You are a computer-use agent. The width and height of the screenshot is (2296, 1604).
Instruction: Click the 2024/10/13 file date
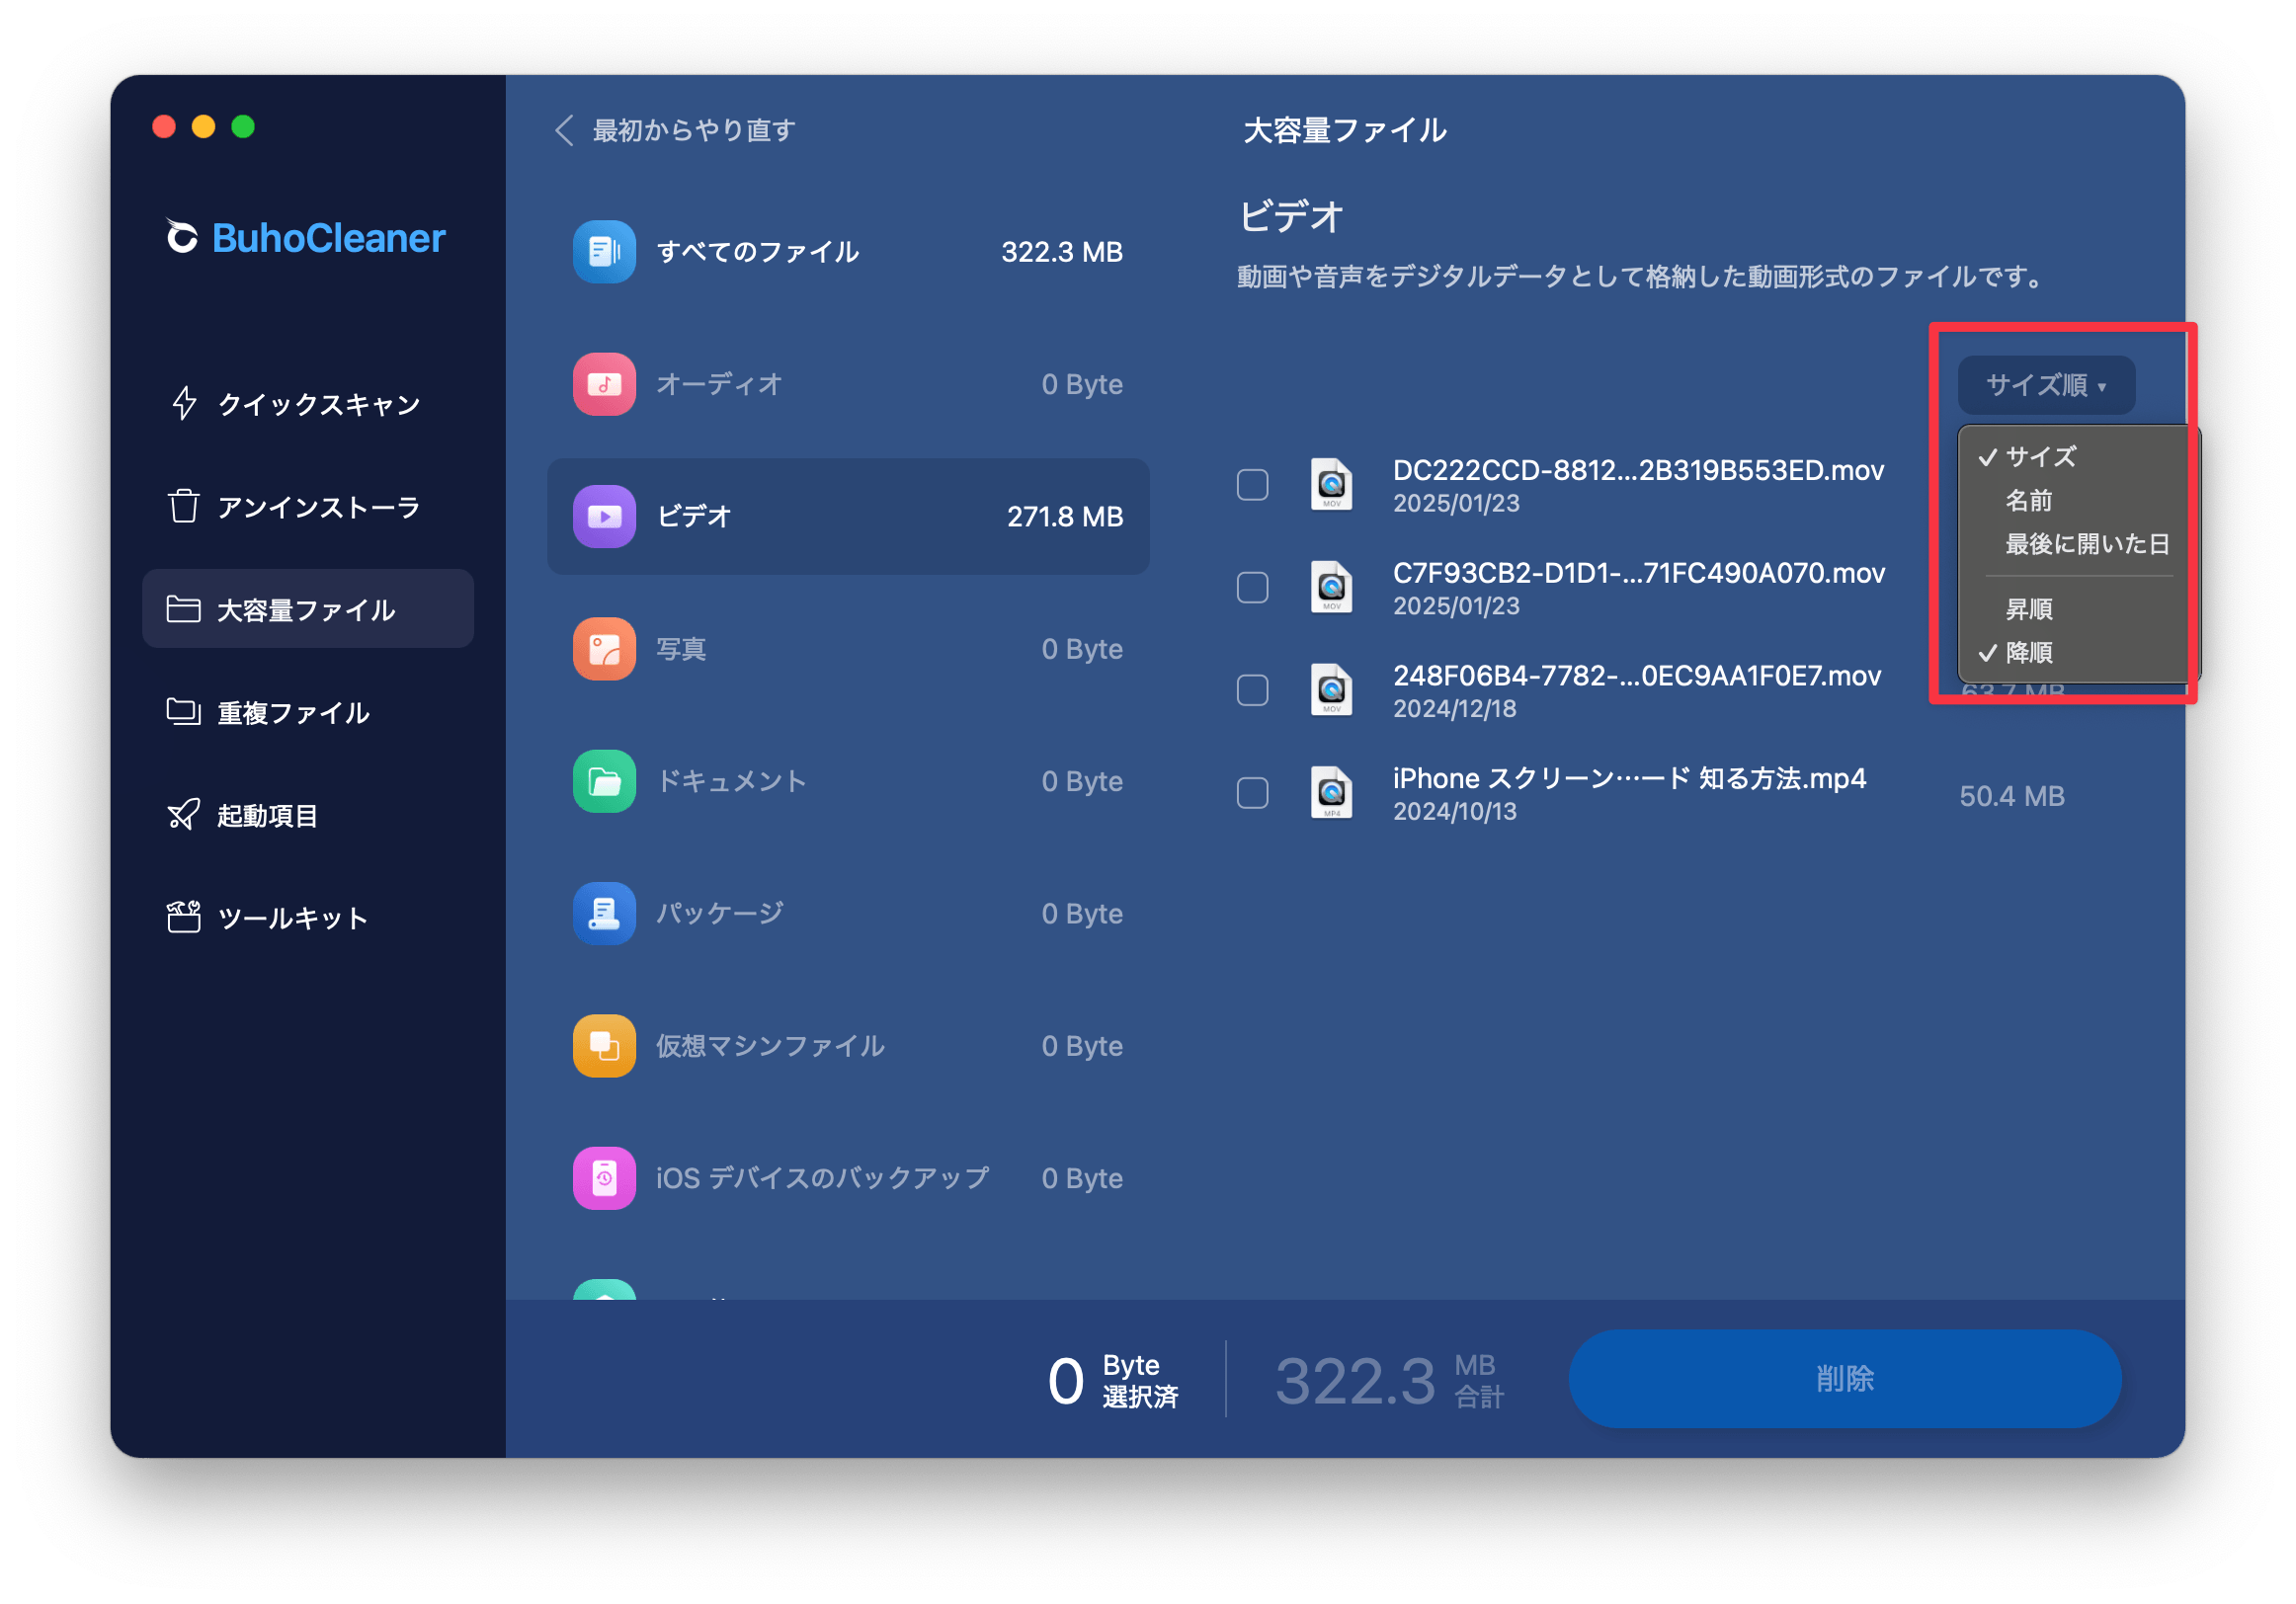click(1455, 811)
